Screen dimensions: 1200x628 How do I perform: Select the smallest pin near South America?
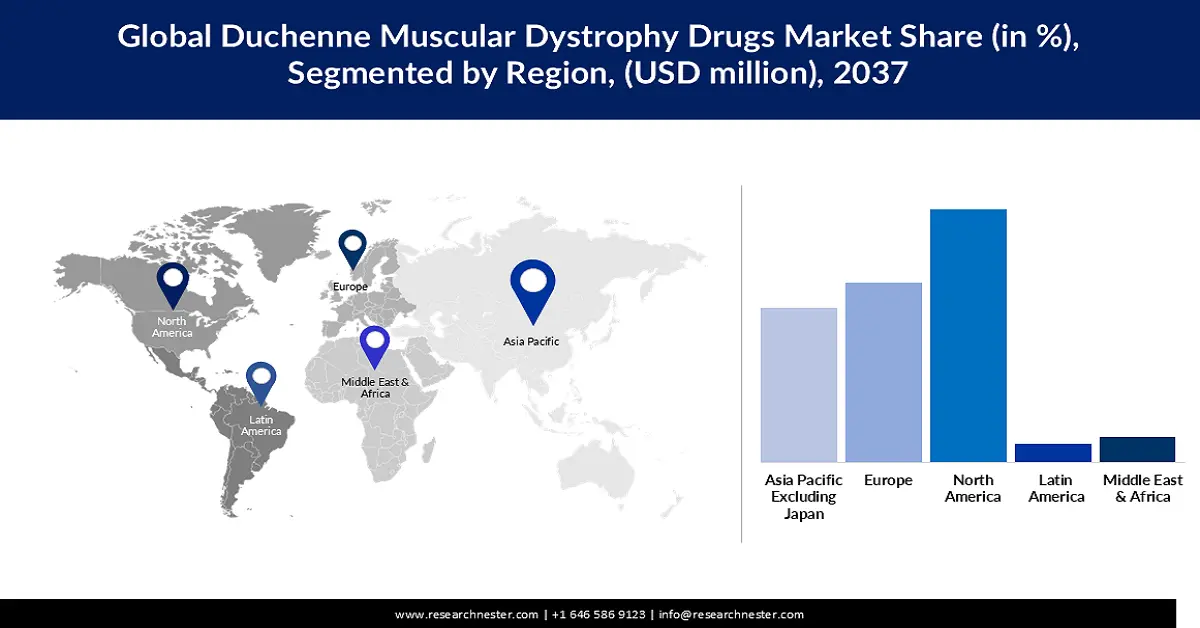click(262, 379)
